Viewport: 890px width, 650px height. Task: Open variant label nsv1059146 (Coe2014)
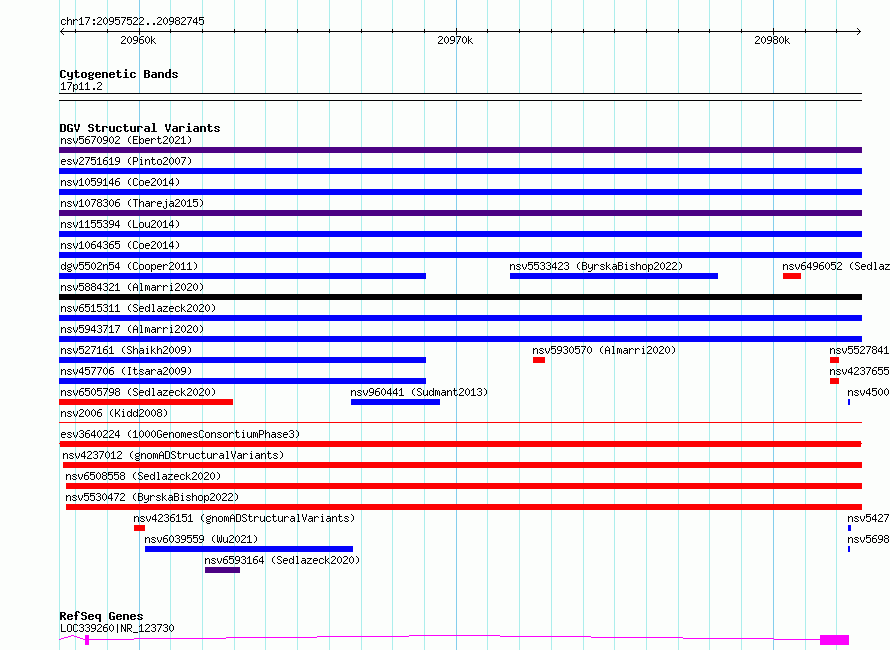[120, 182]
